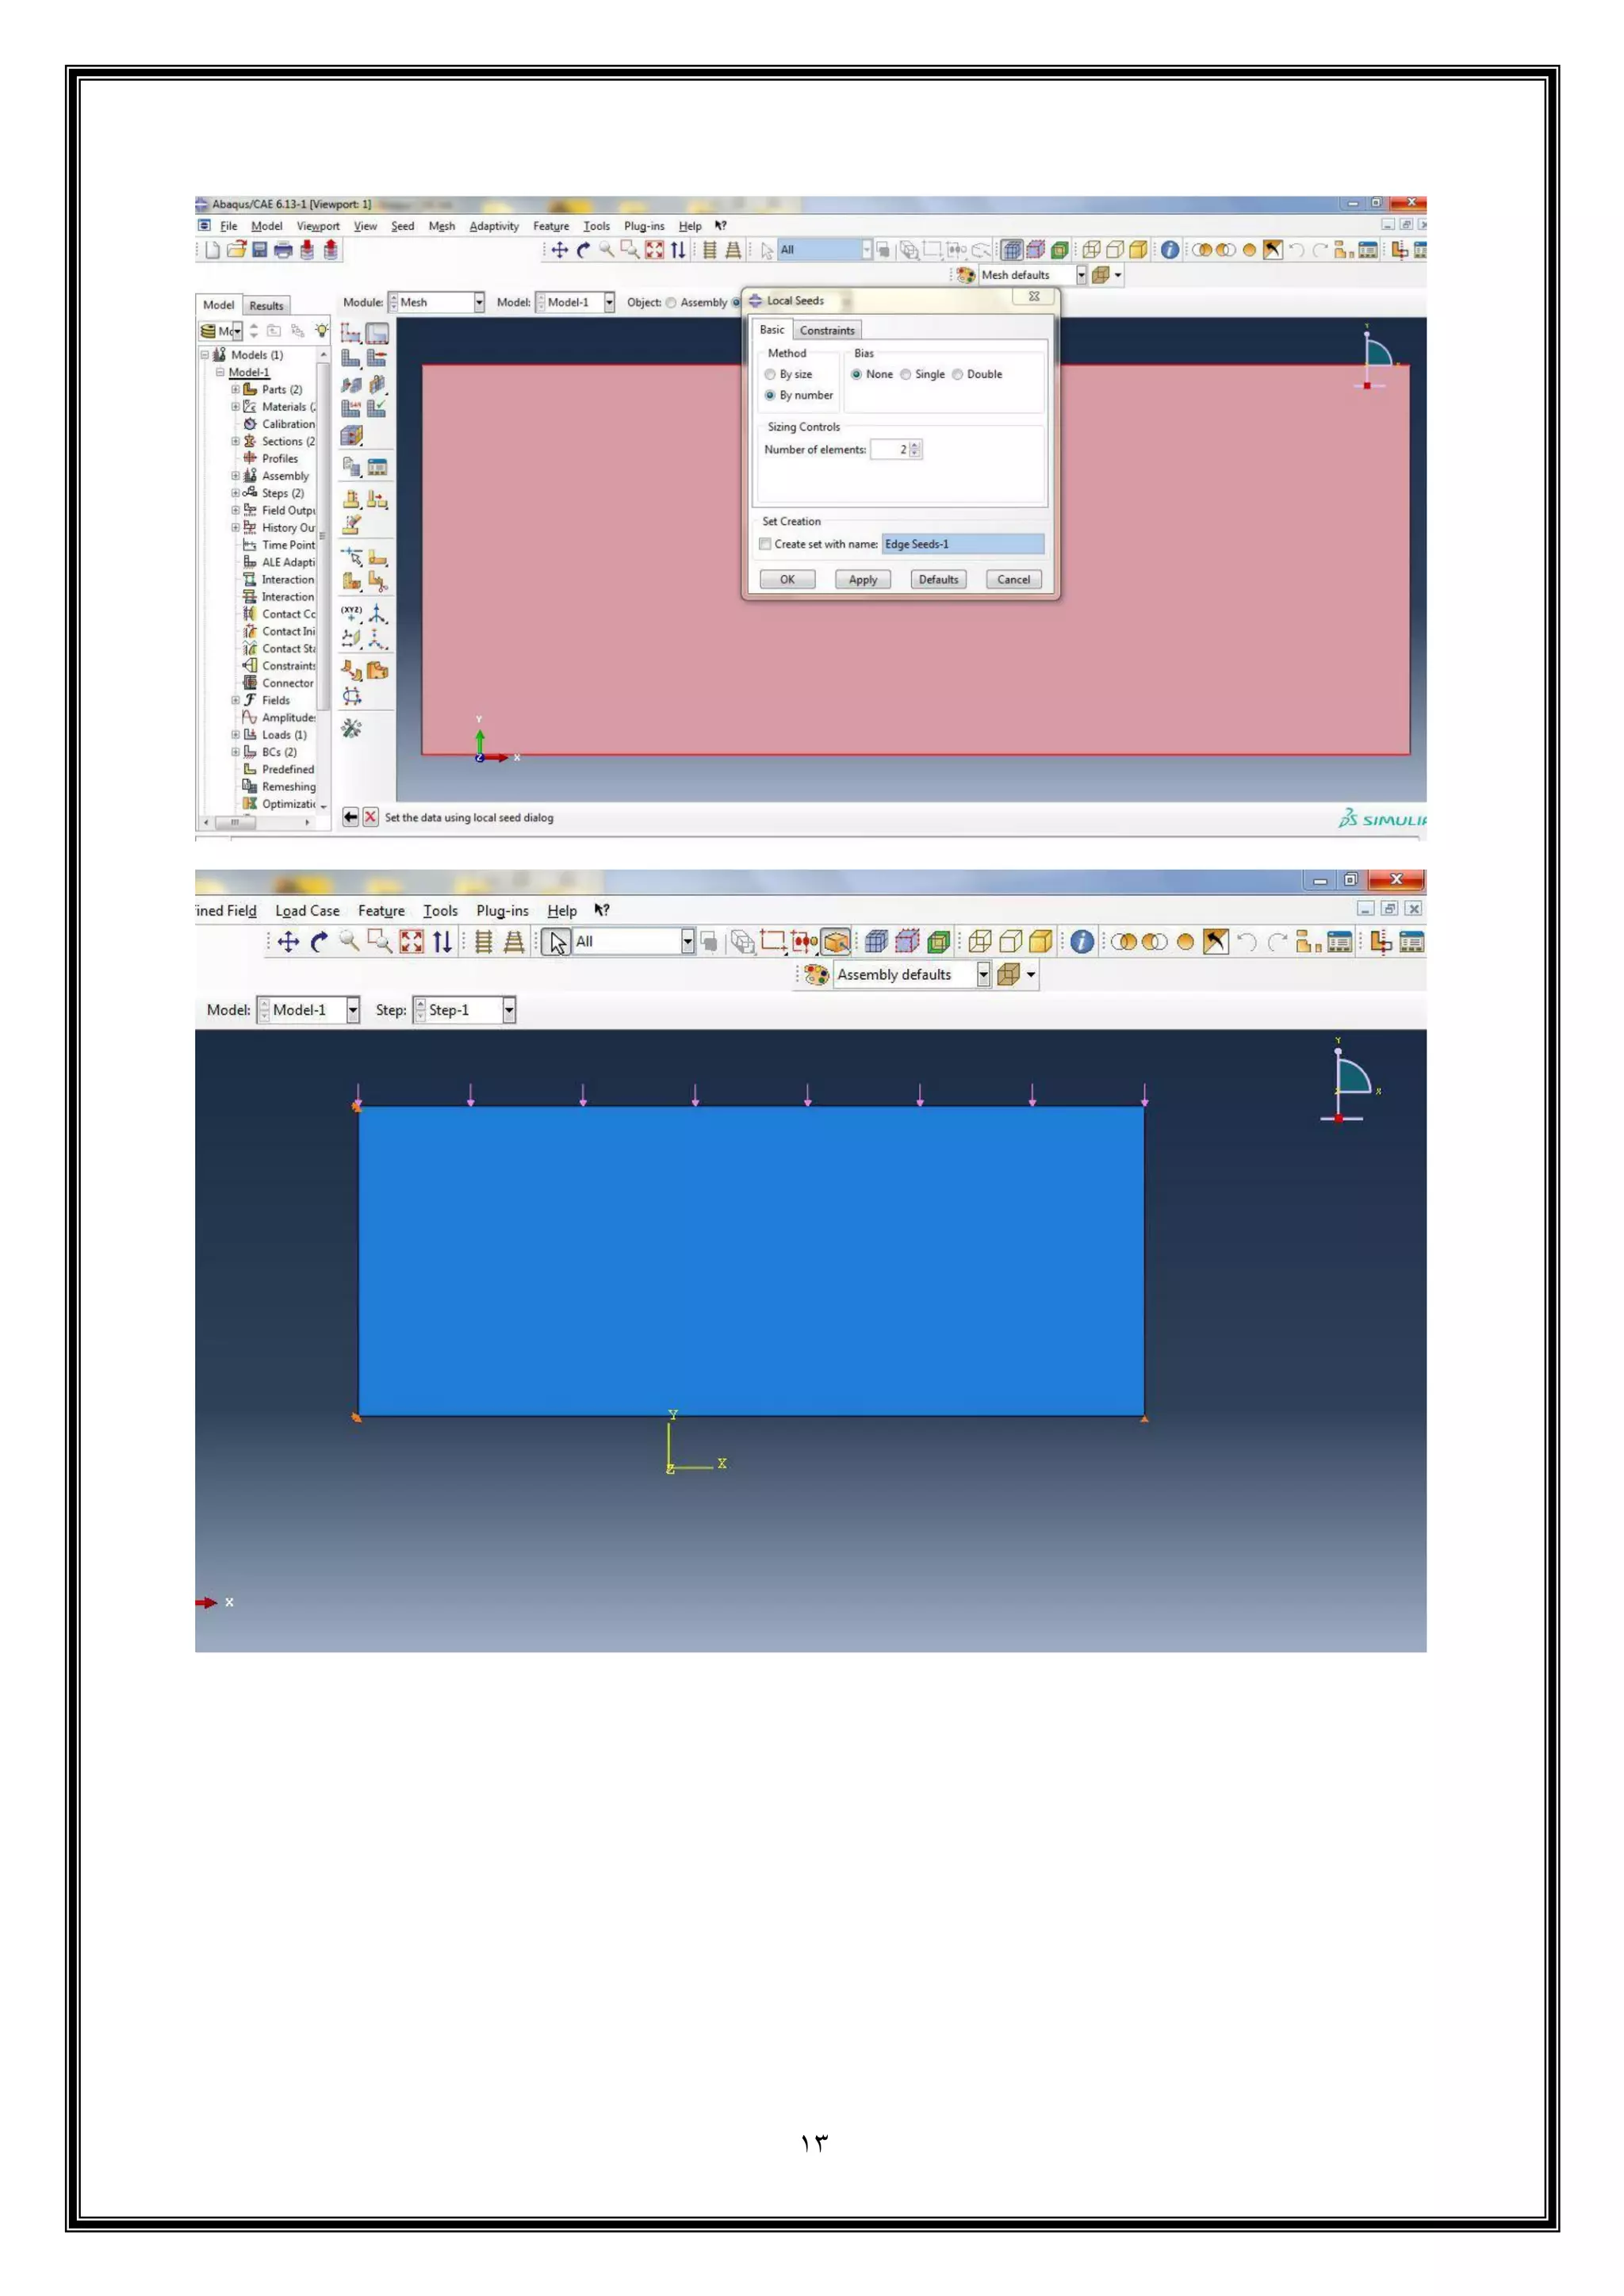Select Pan View tool in upper toolbar
The image size is (1624, 2296).
tap(560, 250)
